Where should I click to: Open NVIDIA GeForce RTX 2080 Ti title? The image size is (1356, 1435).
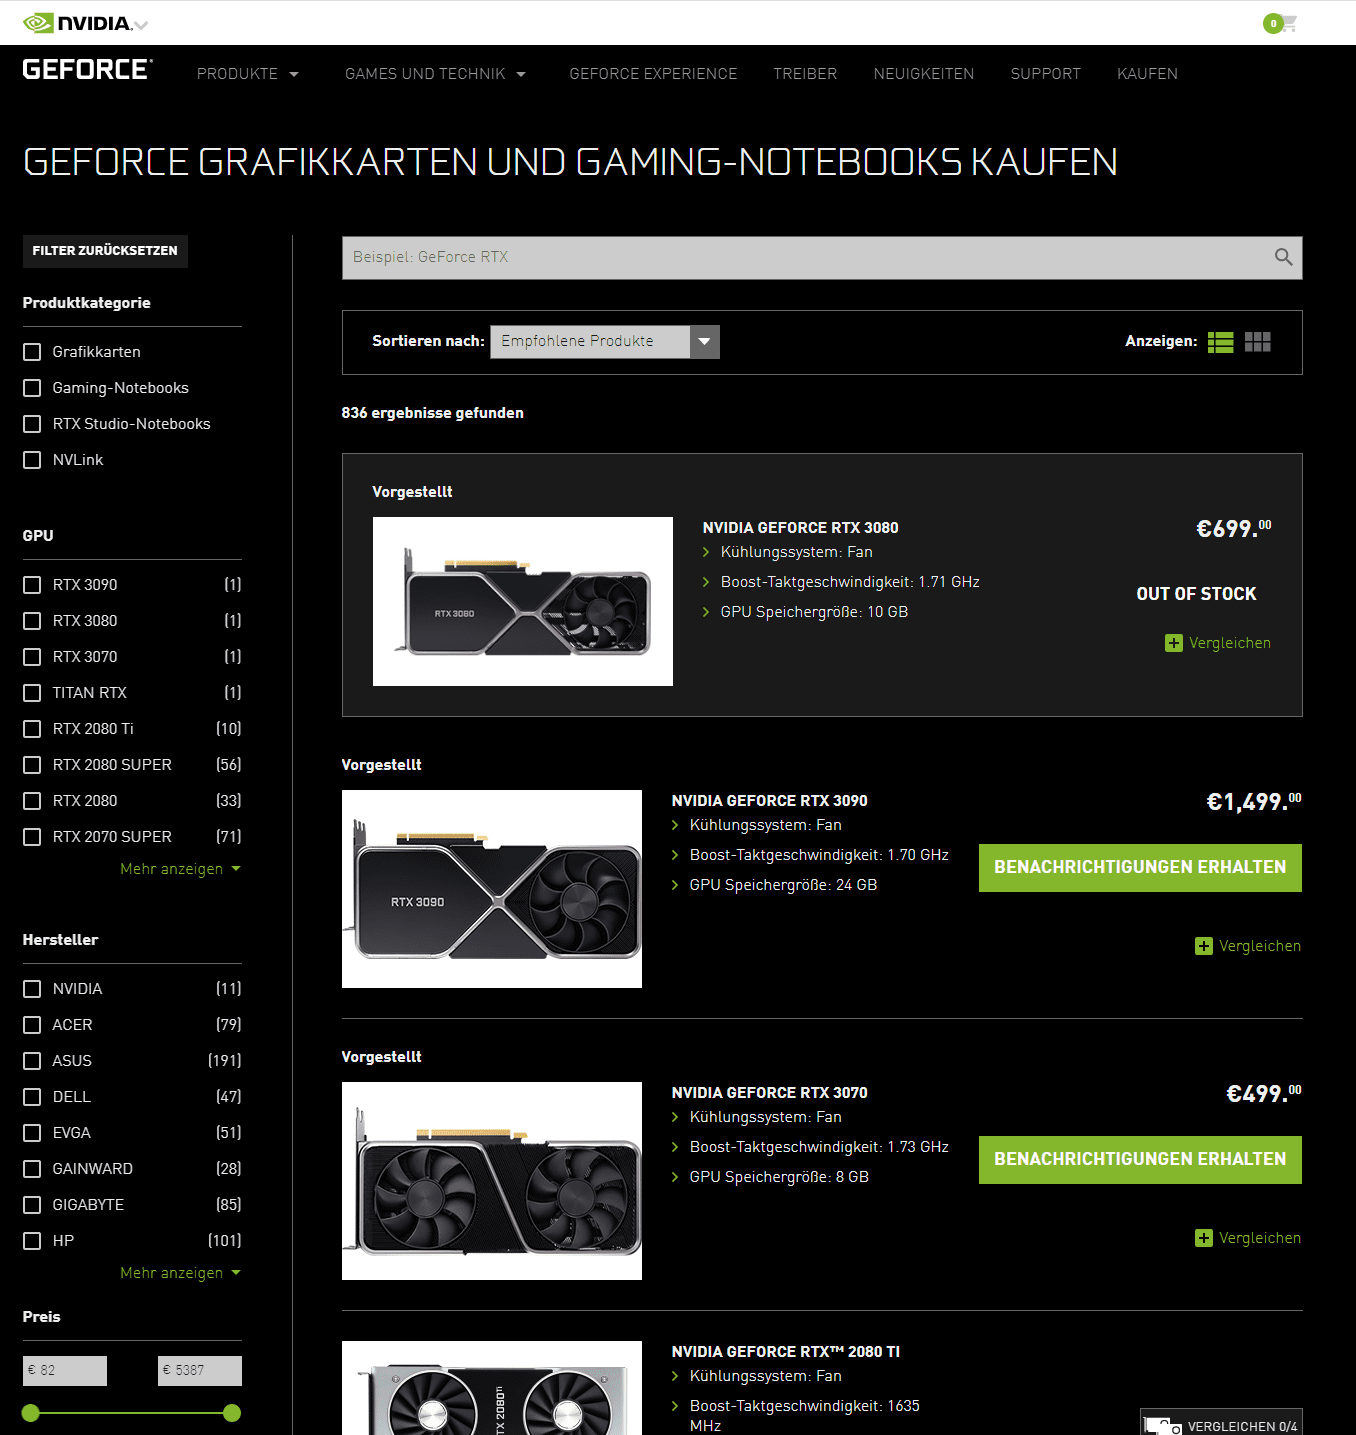[x=785, y=1352]
